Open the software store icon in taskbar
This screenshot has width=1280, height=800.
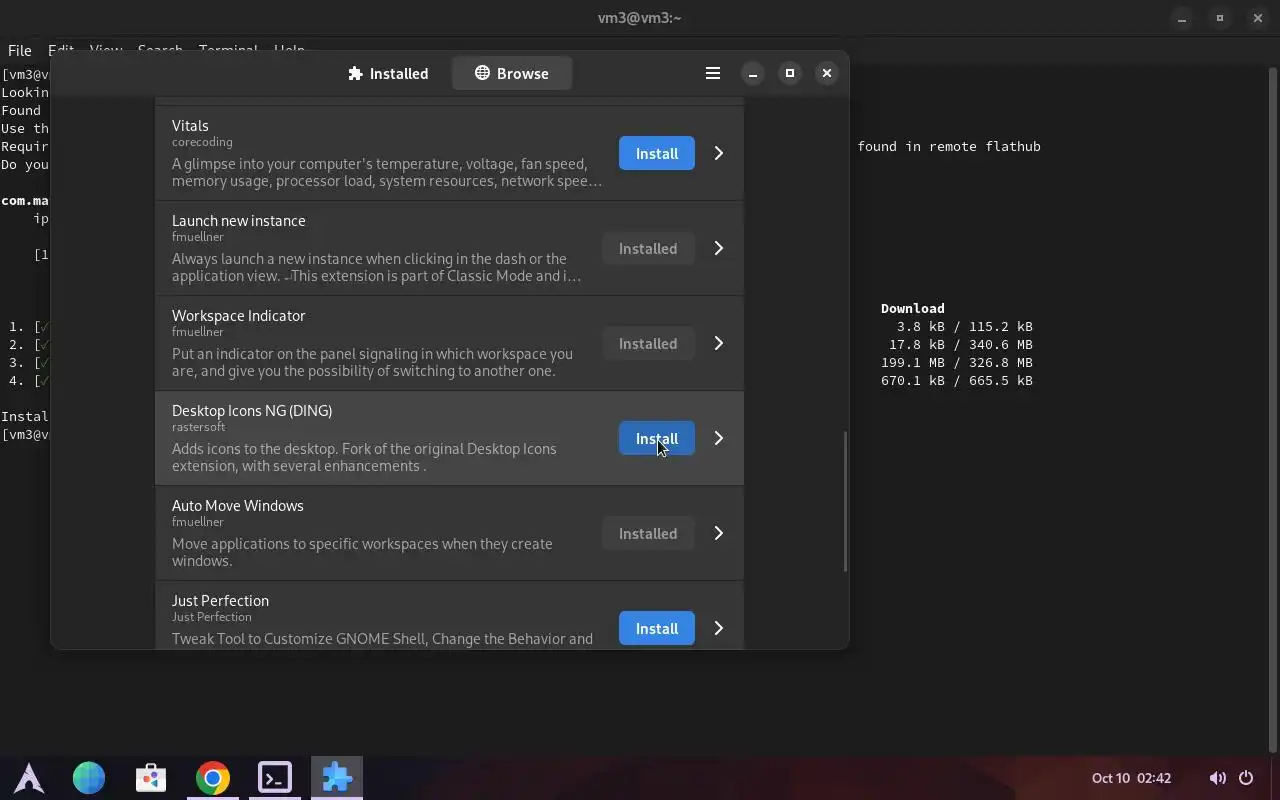151,777
